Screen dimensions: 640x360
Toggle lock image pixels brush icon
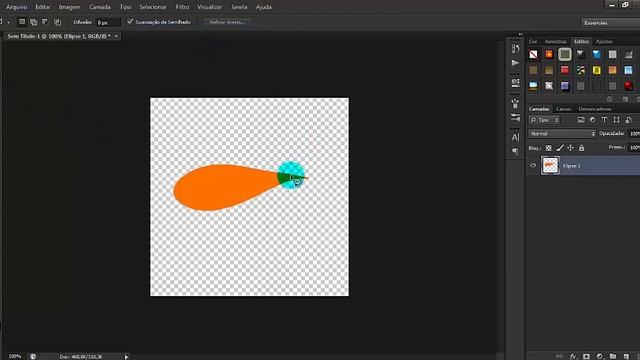tap(560, 148)
